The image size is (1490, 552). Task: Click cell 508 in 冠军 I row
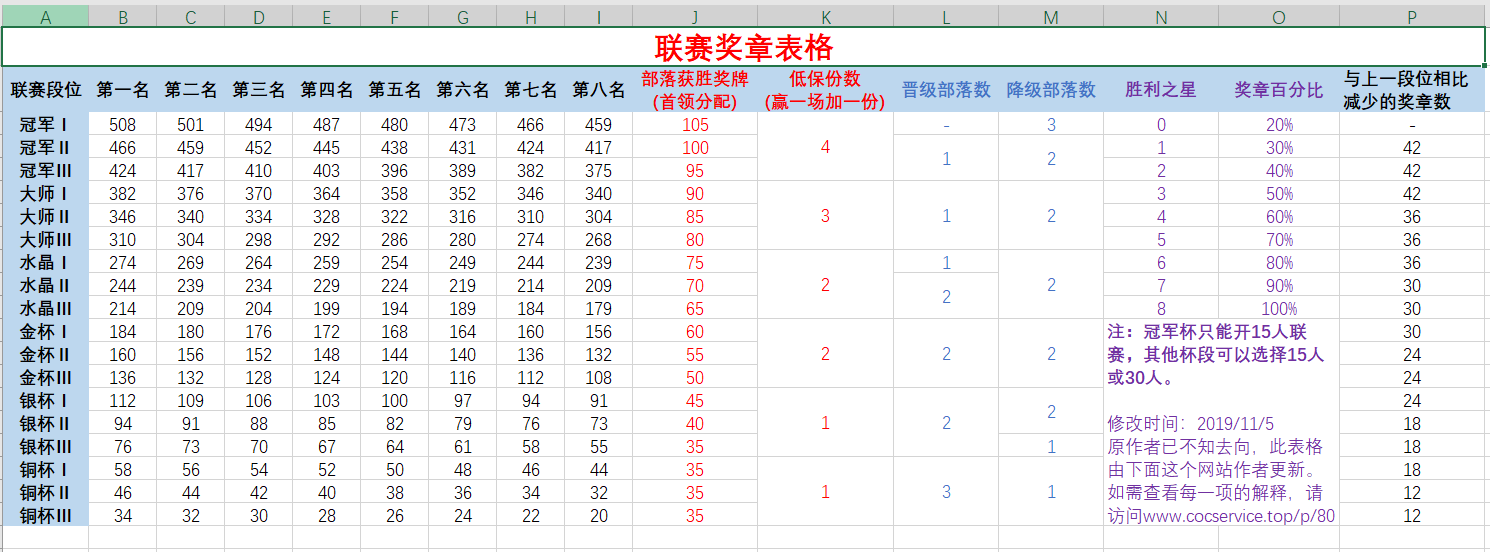pos(123,125)
